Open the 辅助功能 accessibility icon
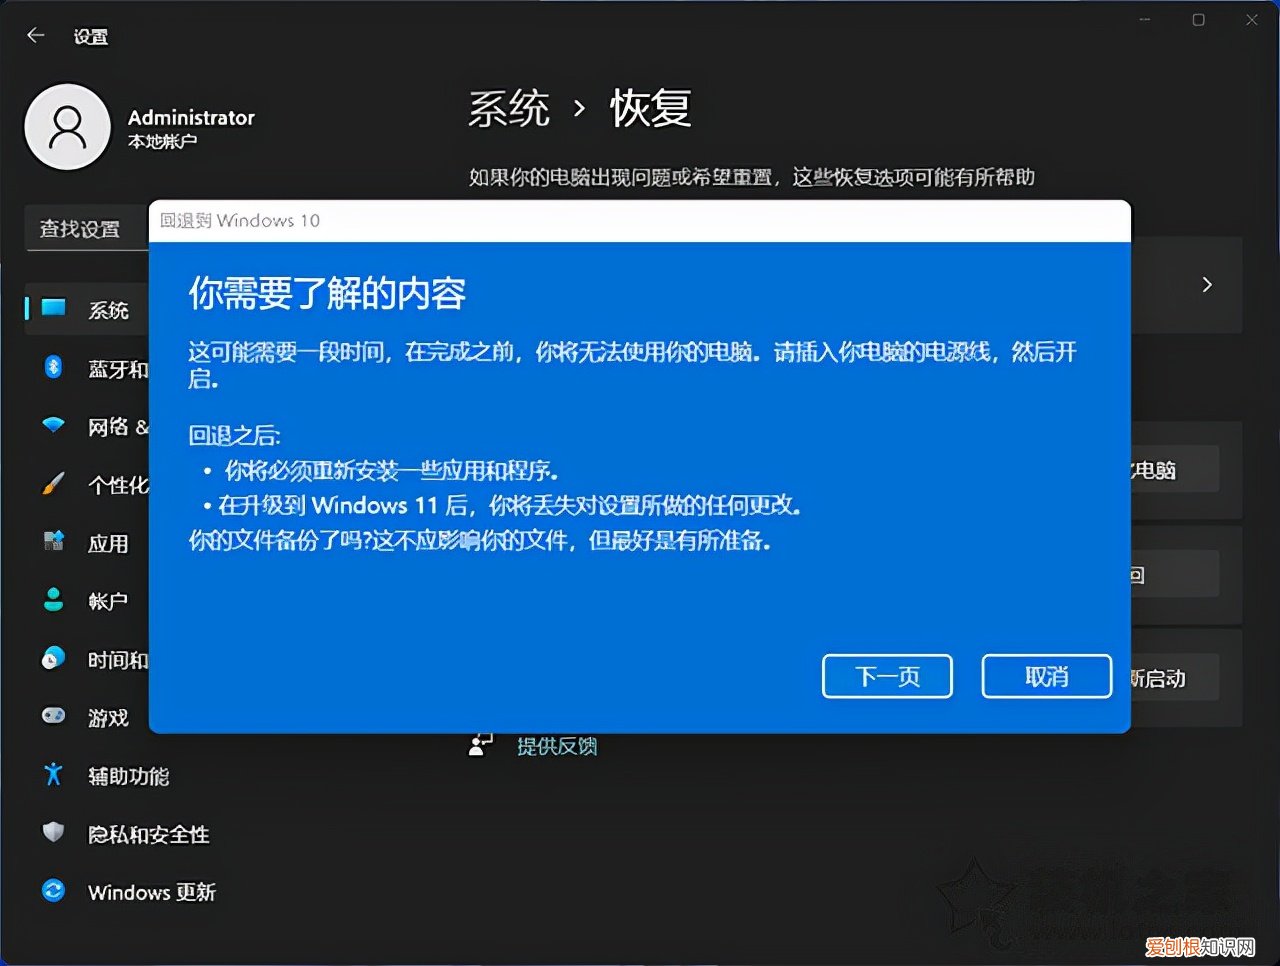 pos(53,775)
